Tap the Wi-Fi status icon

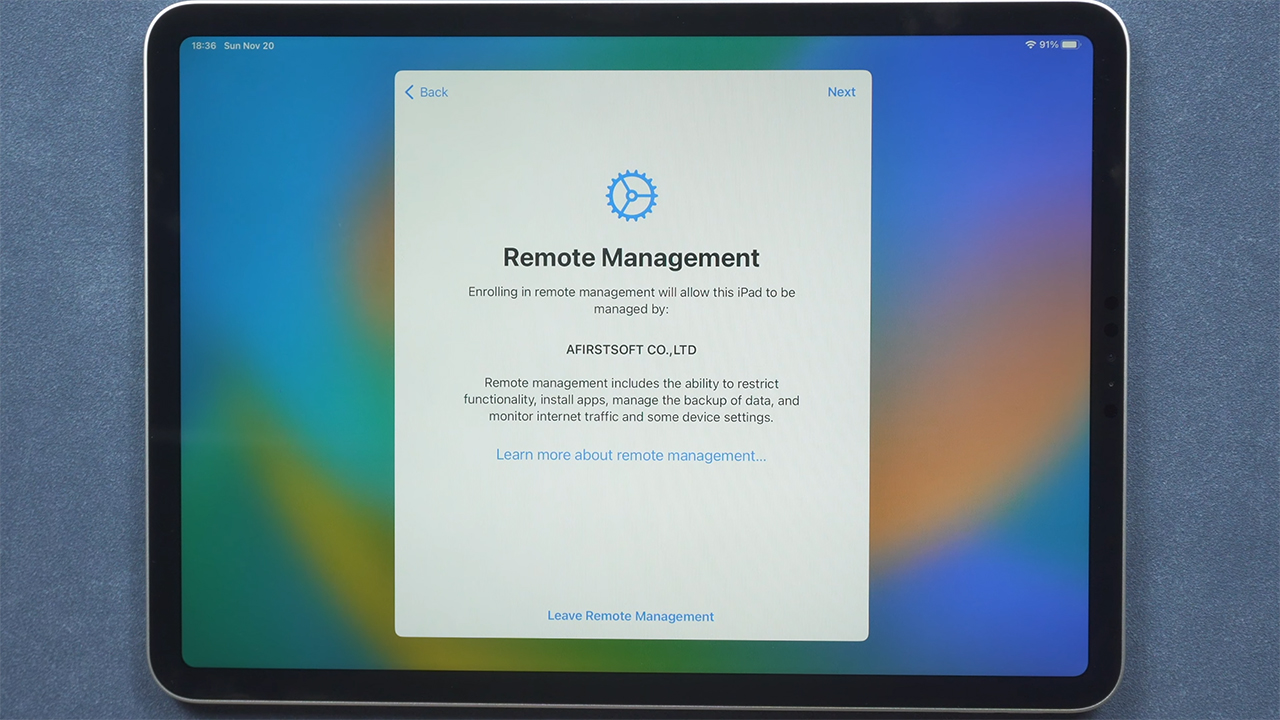click(1030, 45)
